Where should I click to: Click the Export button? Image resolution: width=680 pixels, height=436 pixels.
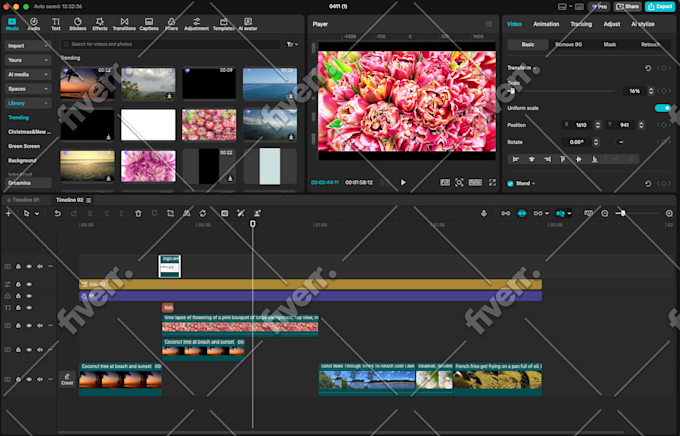(660, 7)
